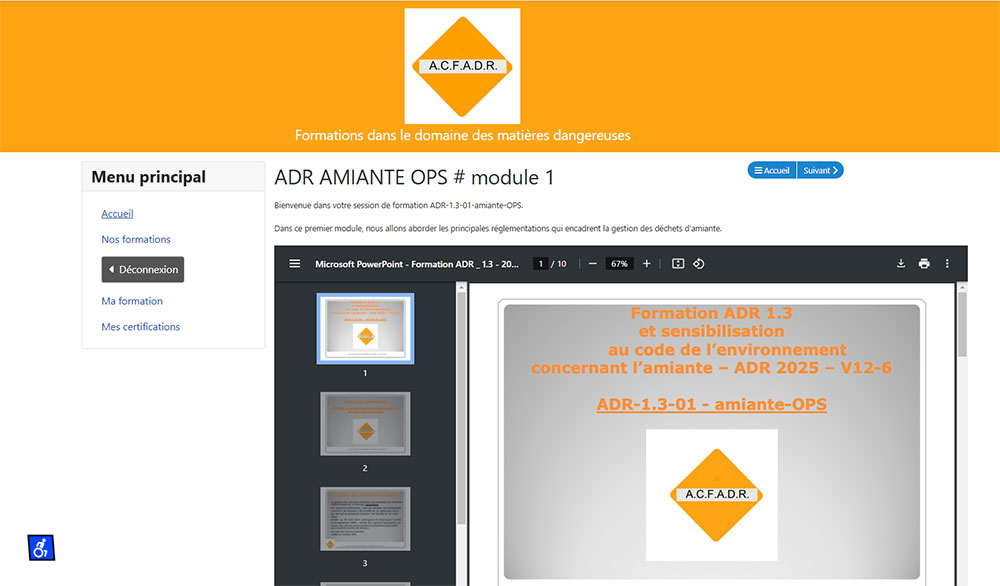This screenshot has height=586, width=1000.
Task: Click the Bienvenue dans votre session text
Action: click(x=399, y=205)
